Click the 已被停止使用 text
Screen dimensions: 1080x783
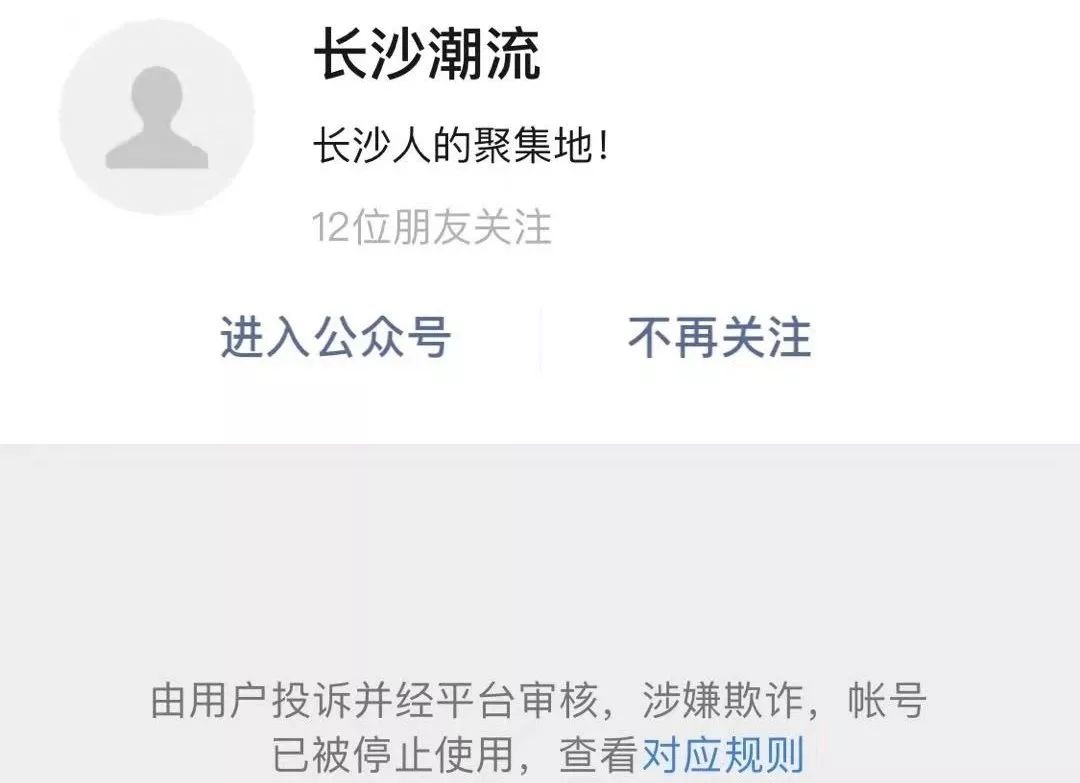[393, 755]
